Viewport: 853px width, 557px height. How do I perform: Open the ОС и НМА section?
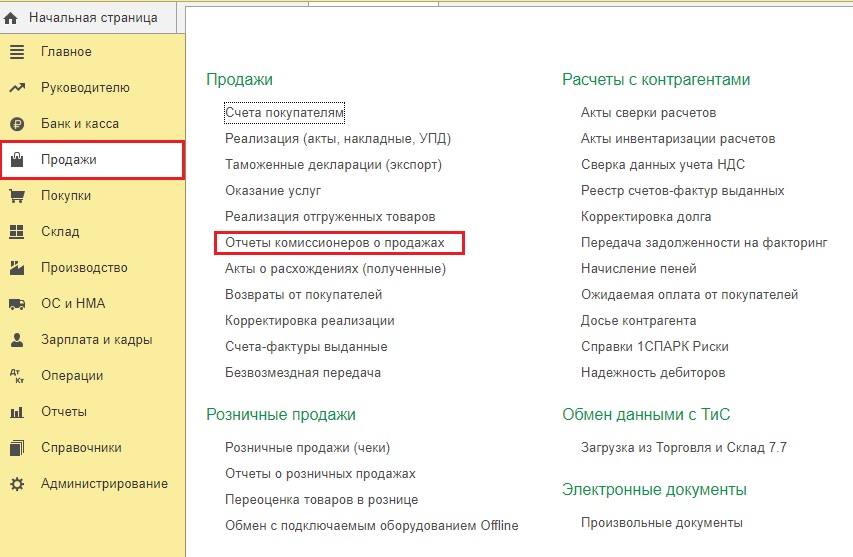click(x=92, y=304)
